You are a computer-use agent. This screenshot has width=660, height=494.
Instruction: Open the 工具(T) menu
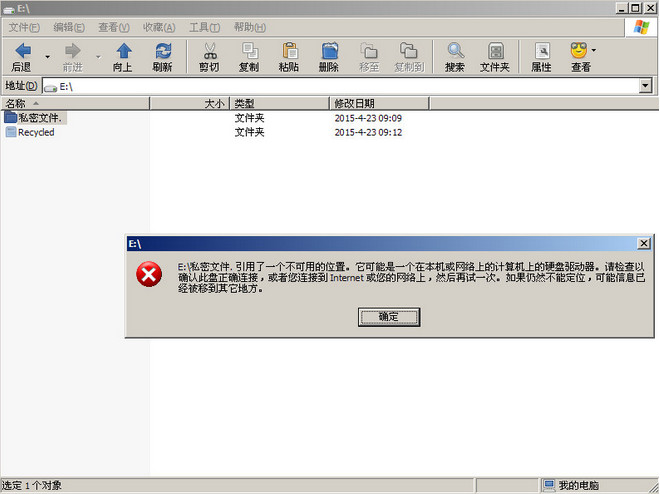click(205, 27)
